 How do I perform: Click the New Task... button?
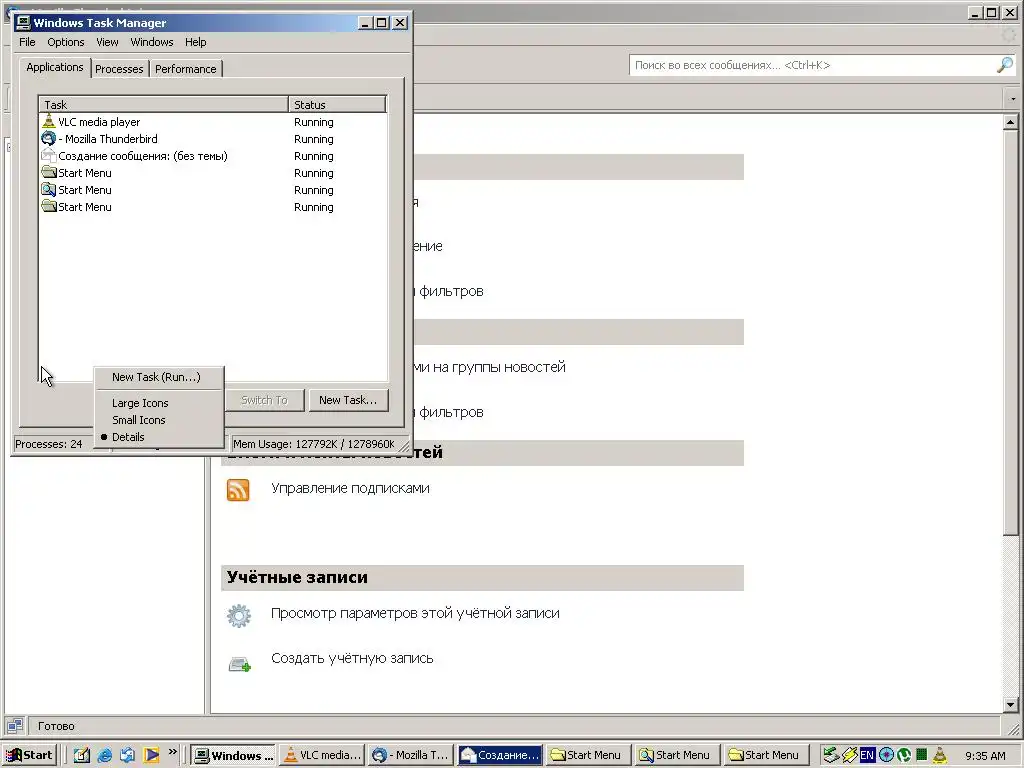348,400
